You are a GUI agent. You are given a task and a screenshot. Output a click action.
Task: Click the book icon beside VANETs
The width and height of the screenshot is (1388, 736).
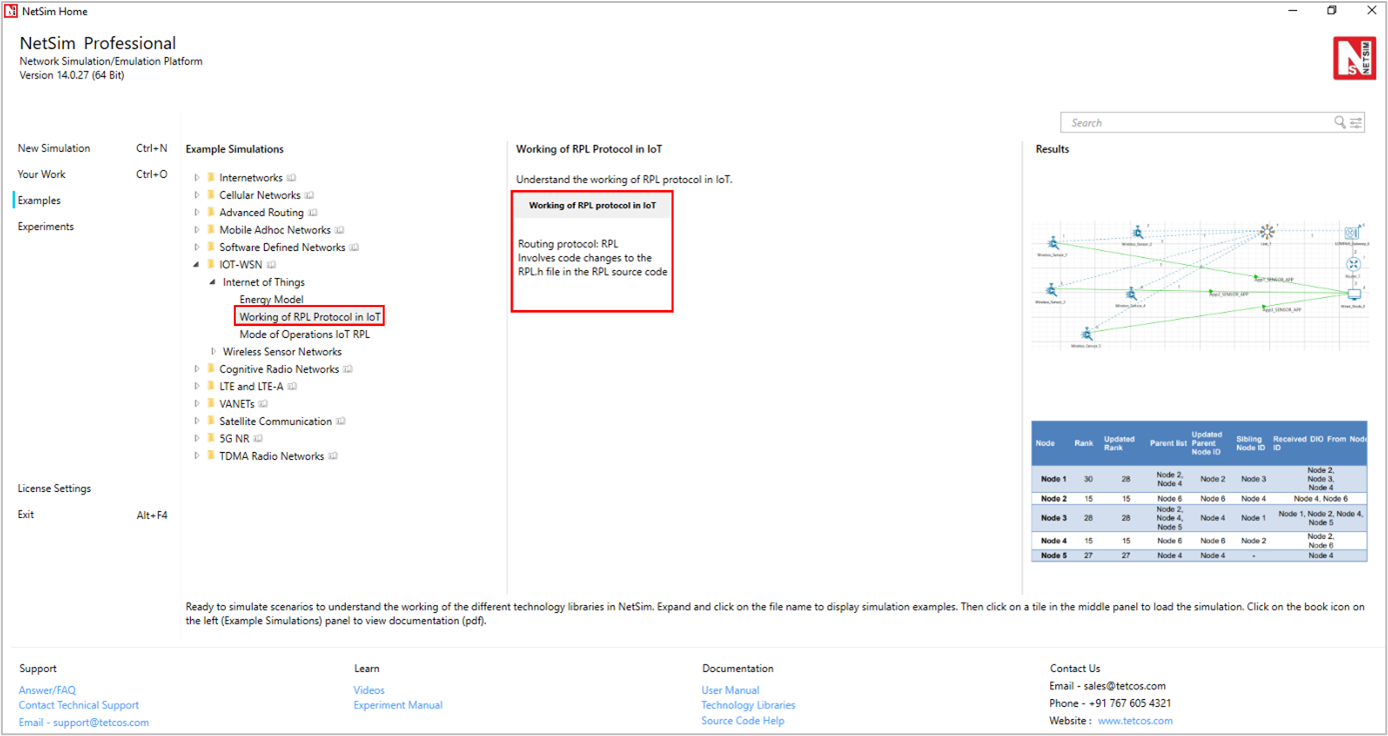tap(263, 404)
